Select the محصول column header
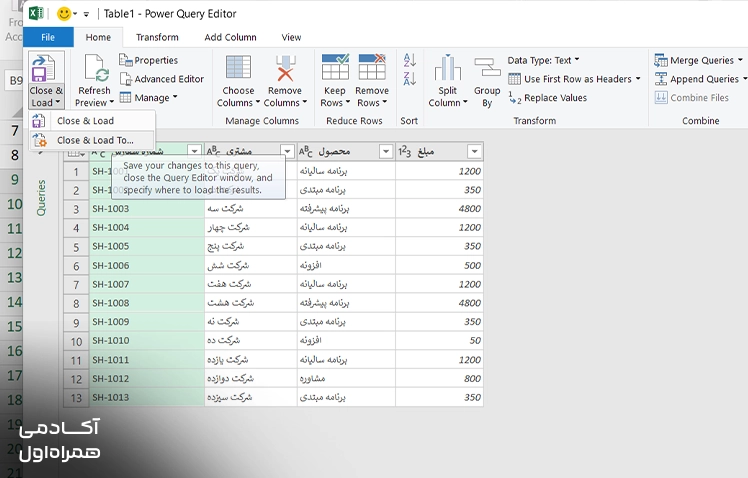Viewport: 748px width, 478px height. (346, 152)
